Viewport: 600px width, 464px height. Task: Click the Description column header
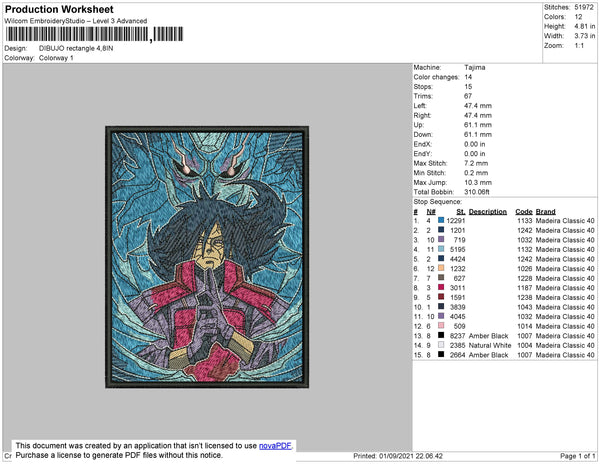(488, 212)
